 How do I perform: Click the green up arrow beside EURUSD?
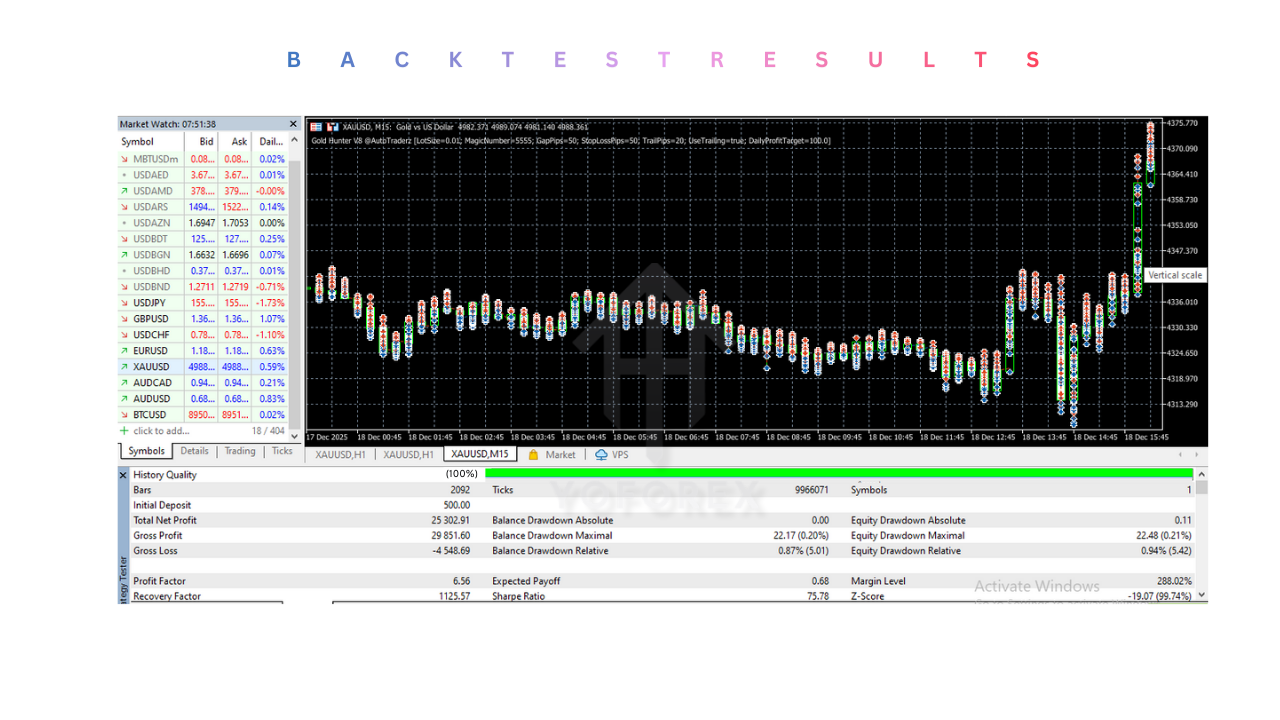click(124, 351)
